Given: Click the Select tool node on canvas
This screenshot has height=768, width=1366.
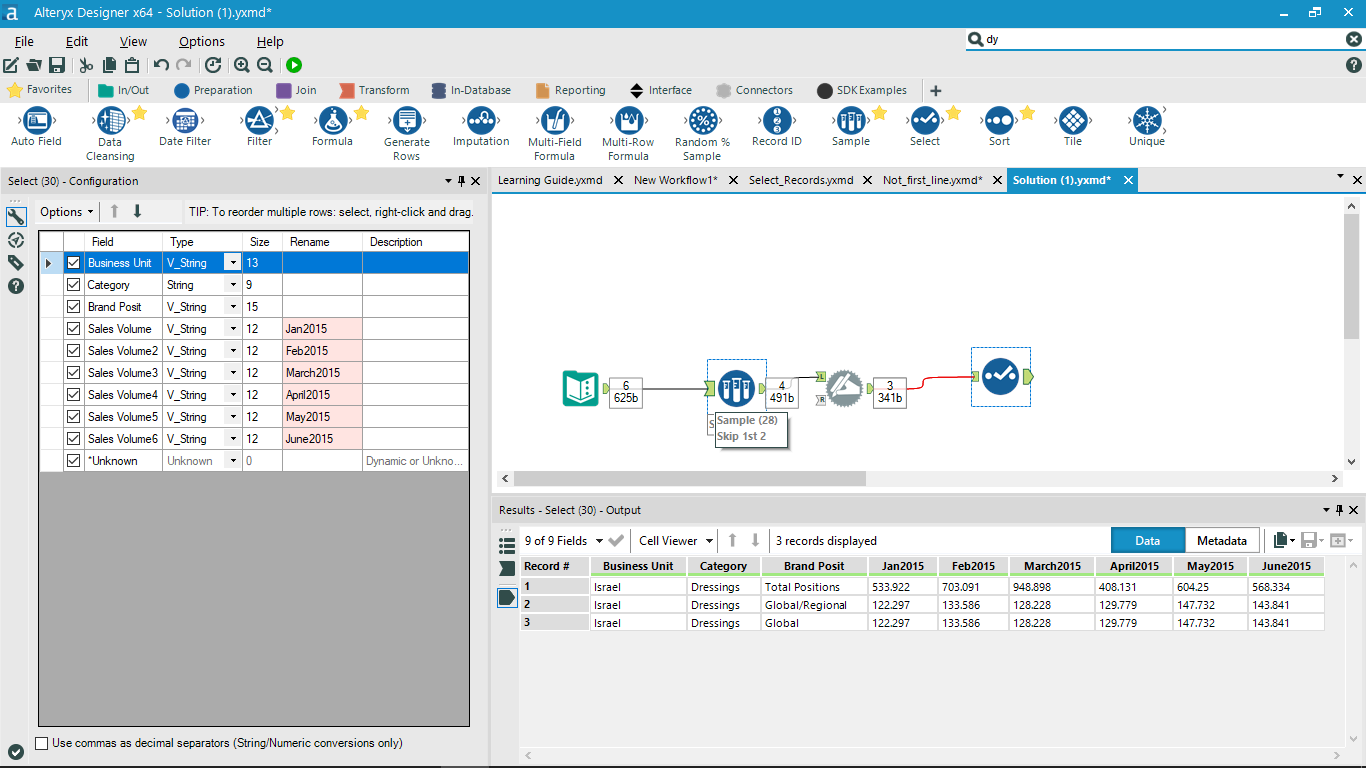Looking at the screenshot, I should click(1000, 377).
